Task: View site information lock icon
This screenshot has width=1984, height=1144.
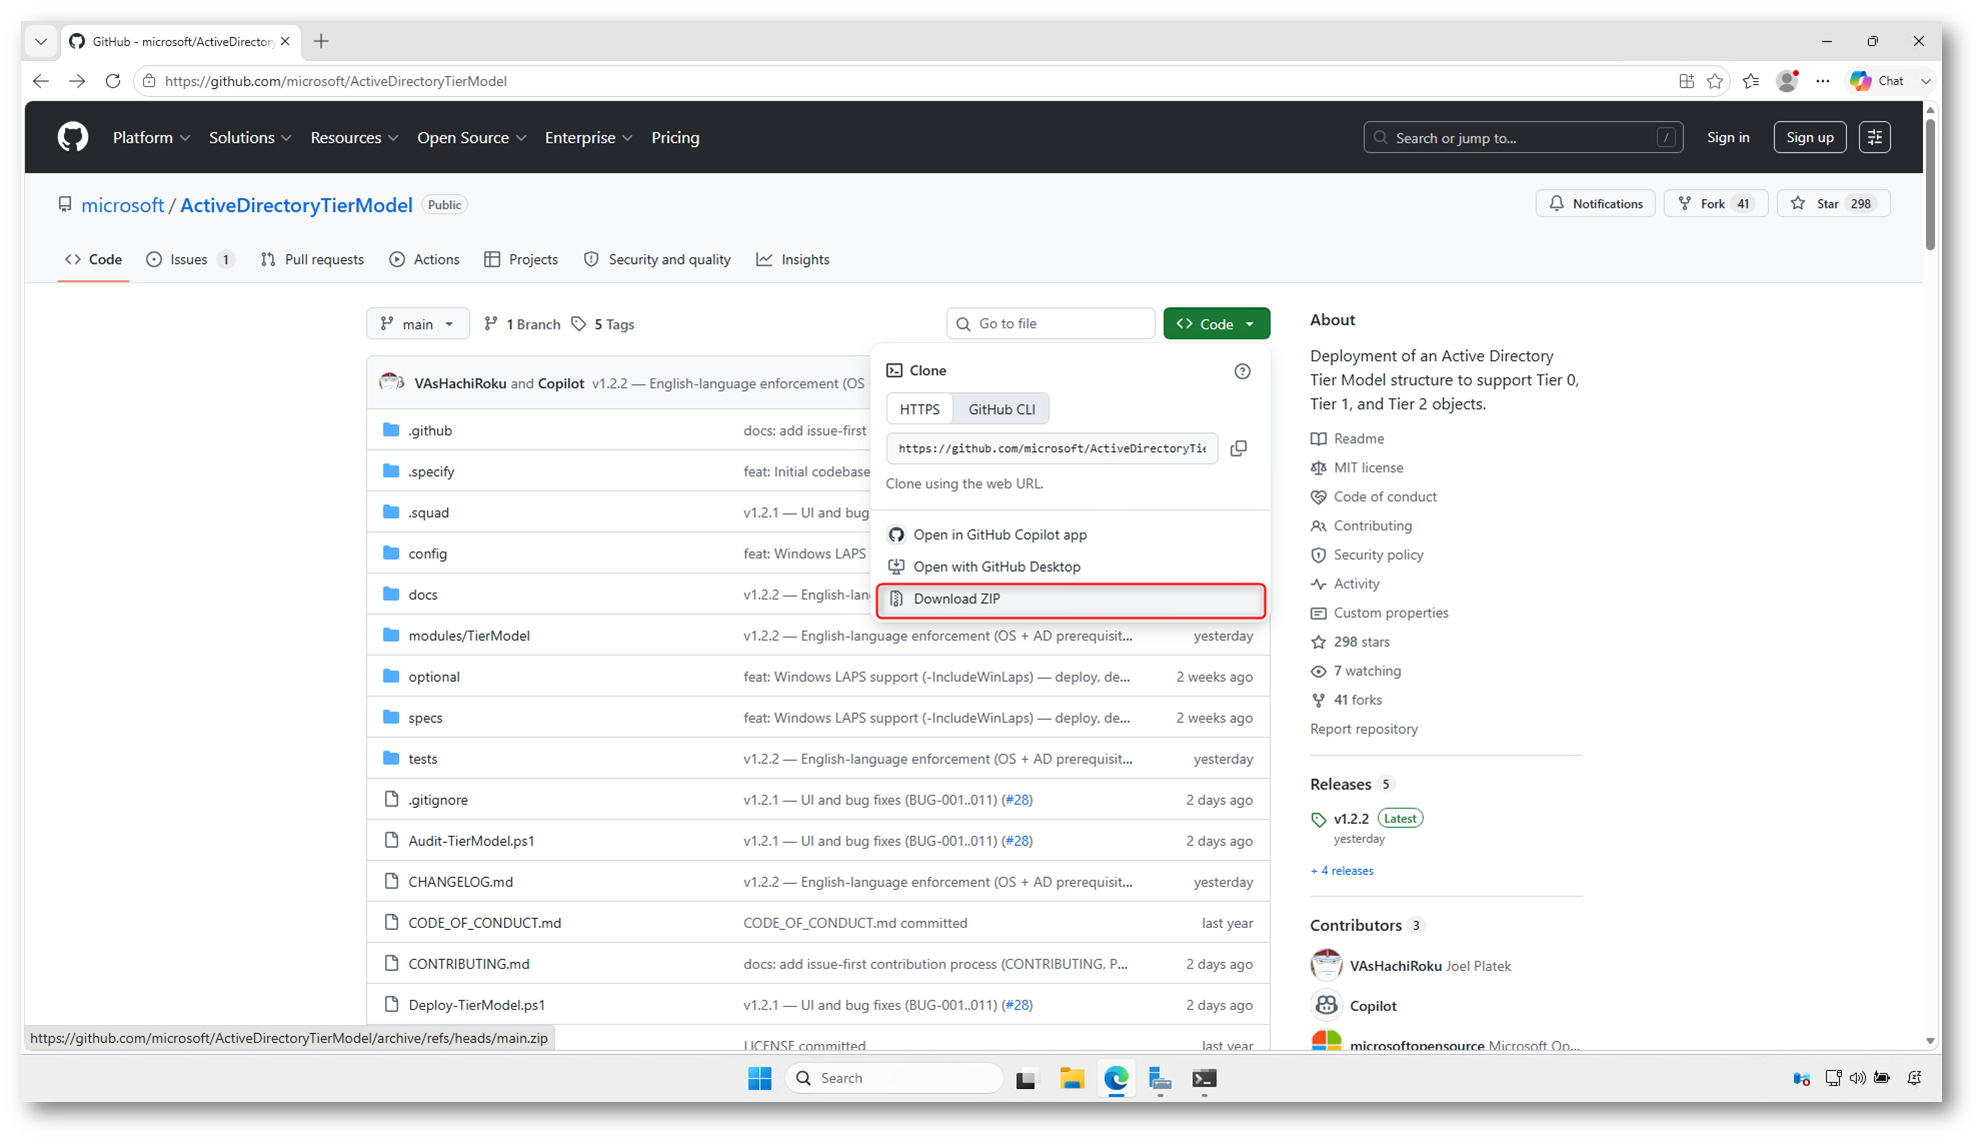Action: point(149,81)
